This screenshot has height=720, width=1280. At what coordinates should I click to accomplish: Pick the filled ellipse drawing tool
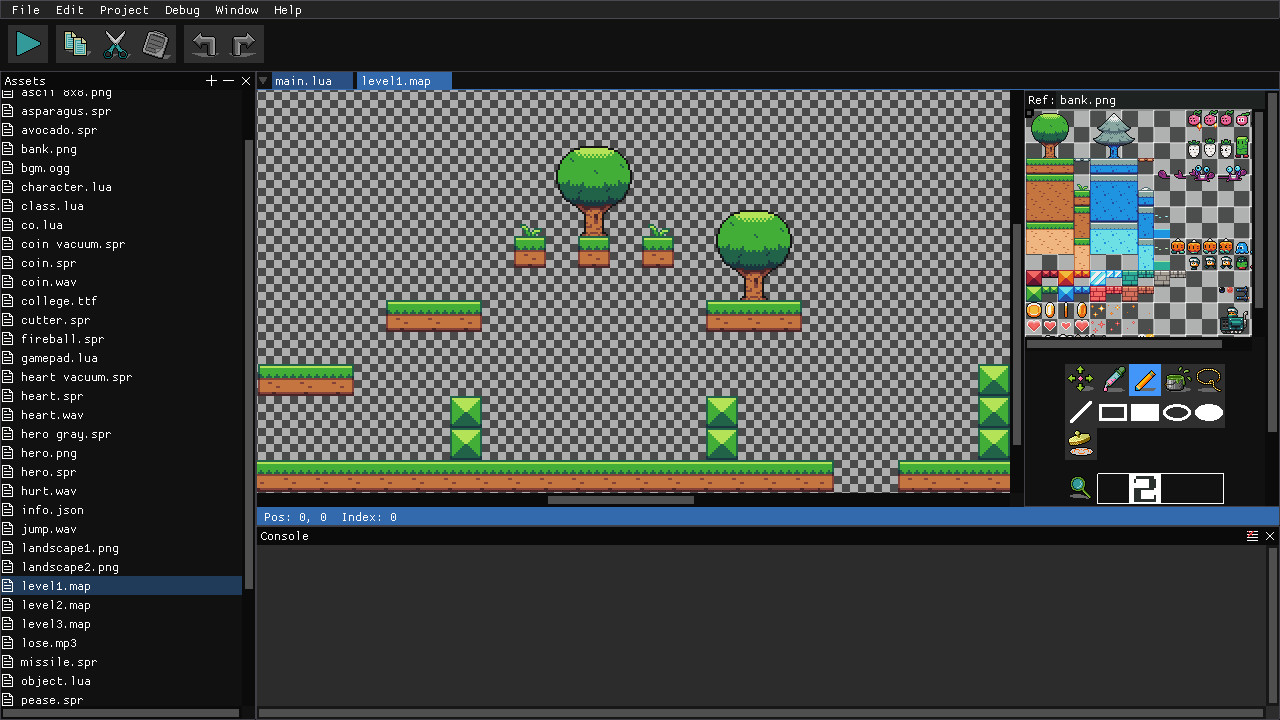tap(1209, 412)
